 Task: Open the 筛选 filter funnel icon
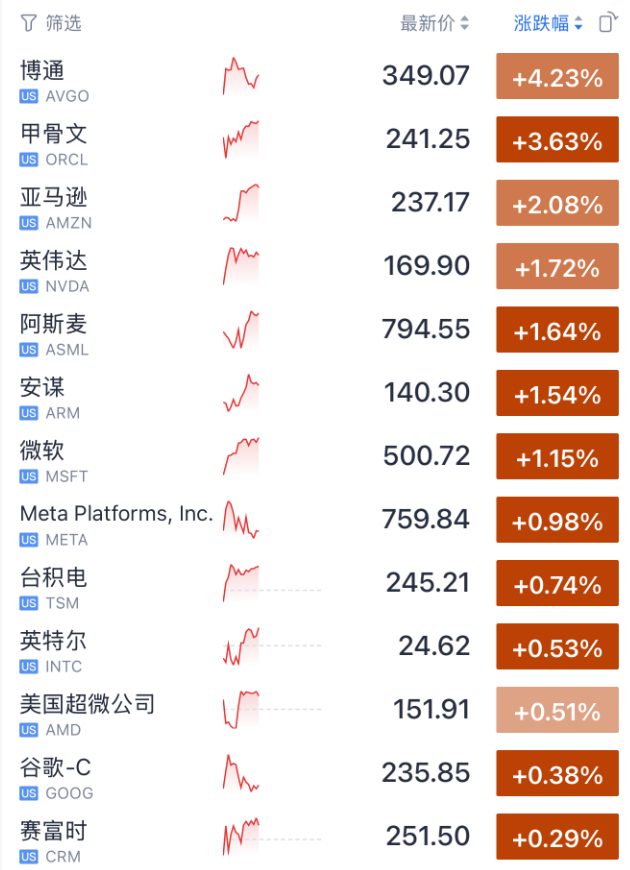coord(28,23)
